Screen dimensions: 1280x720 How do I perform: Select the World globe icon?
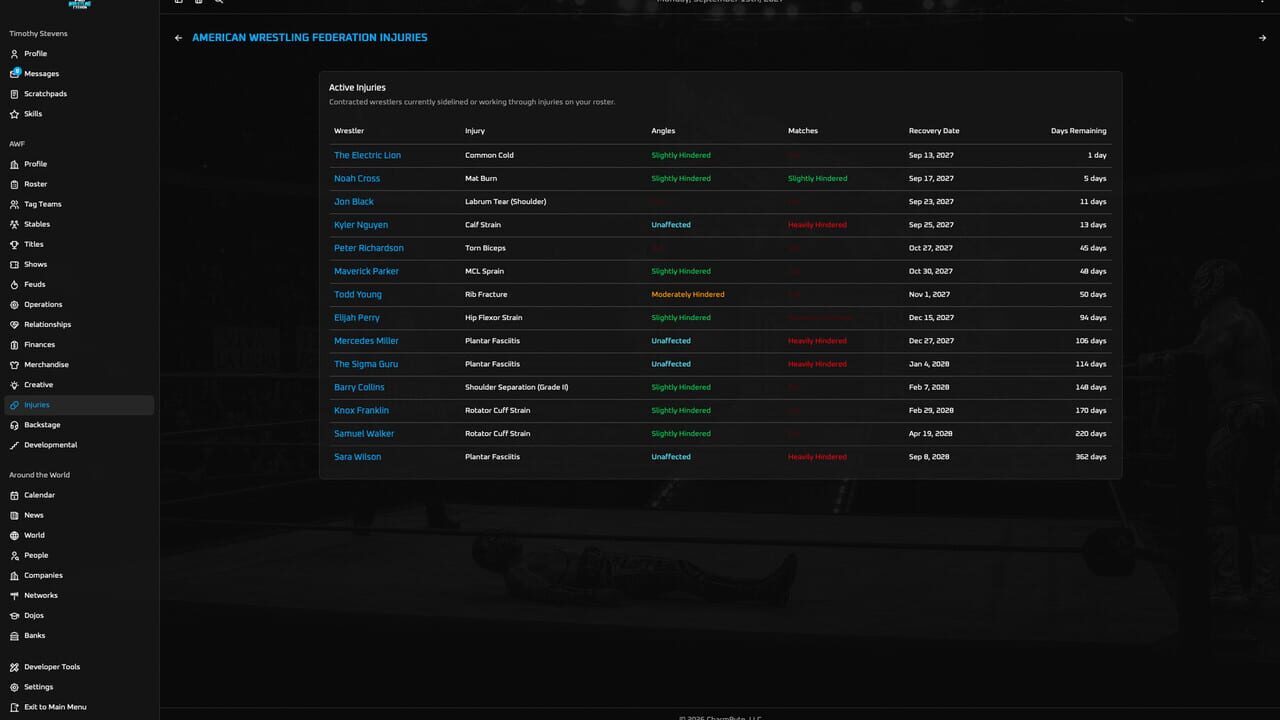[14, 535]
